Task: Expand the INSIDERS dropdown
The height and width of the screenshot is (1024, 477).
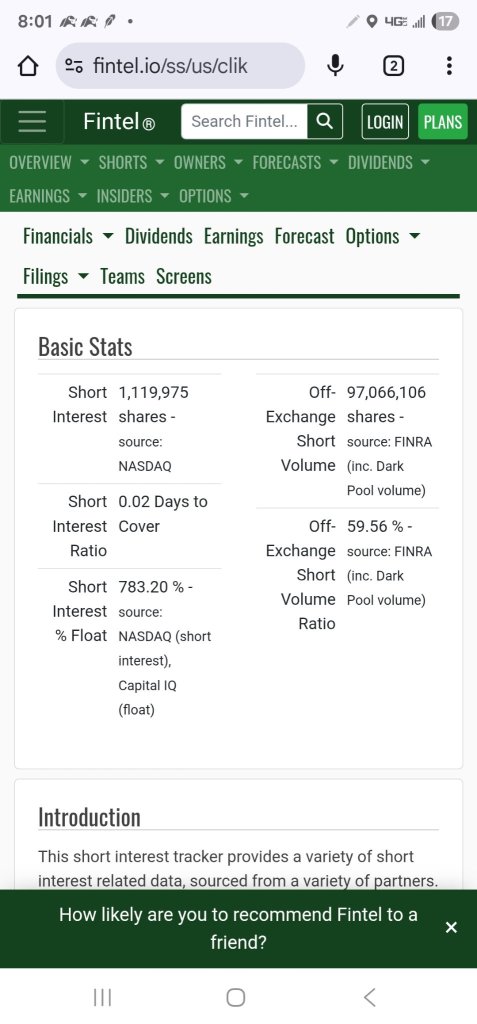Action: click(133, 196)
